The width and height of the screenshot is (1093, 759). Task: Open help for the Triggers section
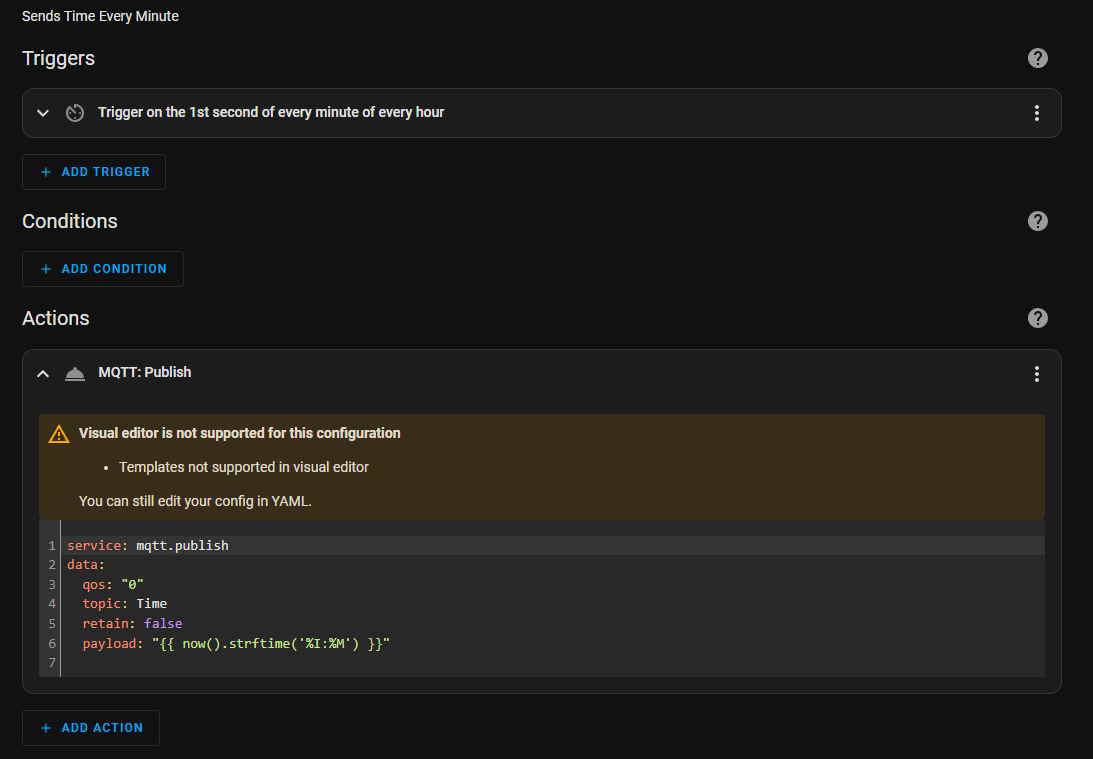pos(1038,58)
